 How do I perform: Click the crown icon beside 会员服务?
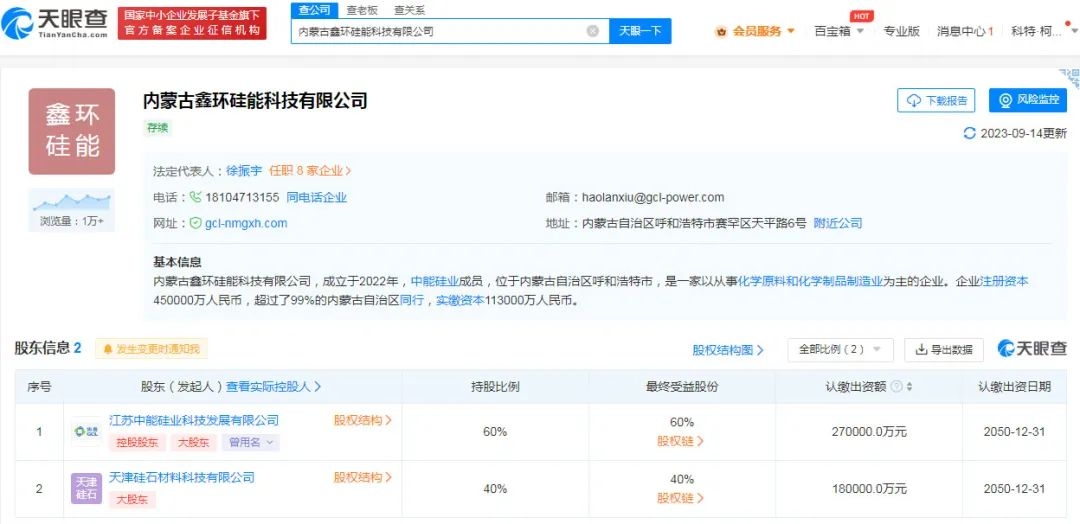click(721, 31)
